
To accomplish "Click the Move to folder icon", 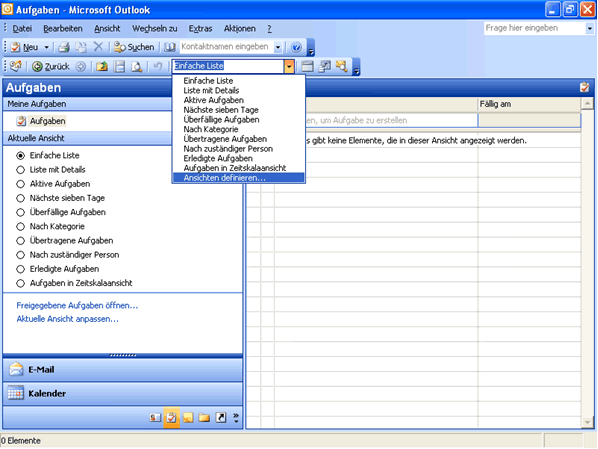I will [81, 47].
